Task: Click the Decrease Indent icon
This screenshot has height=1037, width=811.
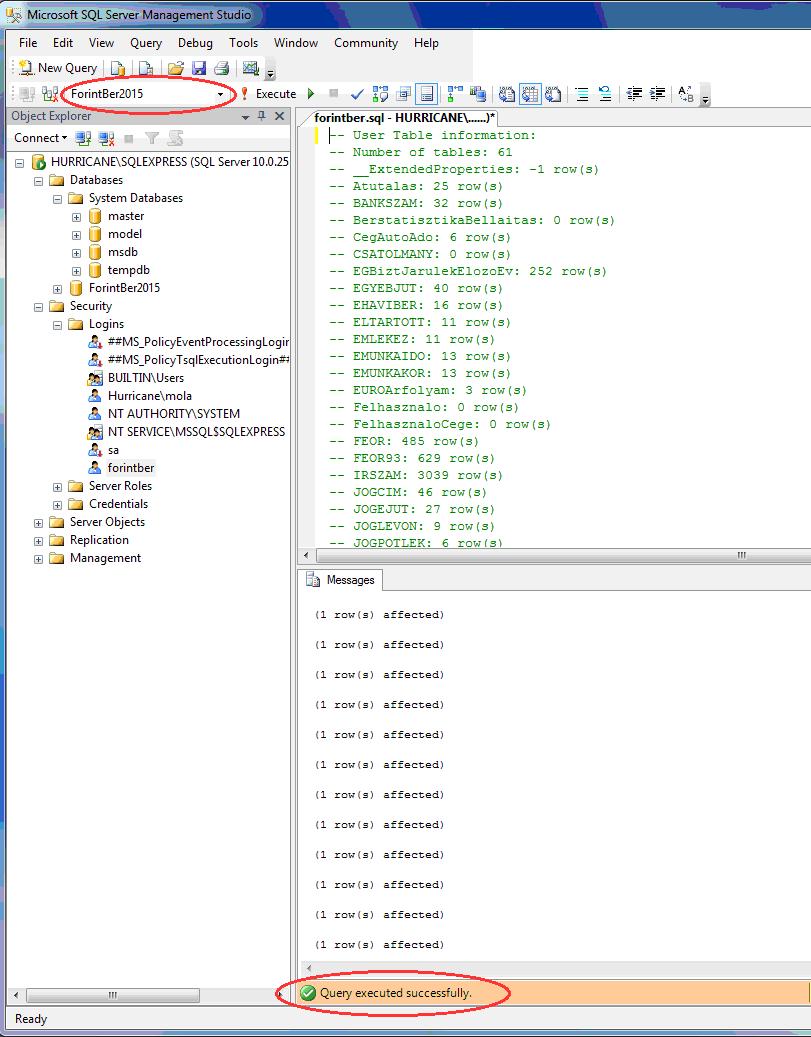Action: (x=634, y=94)
